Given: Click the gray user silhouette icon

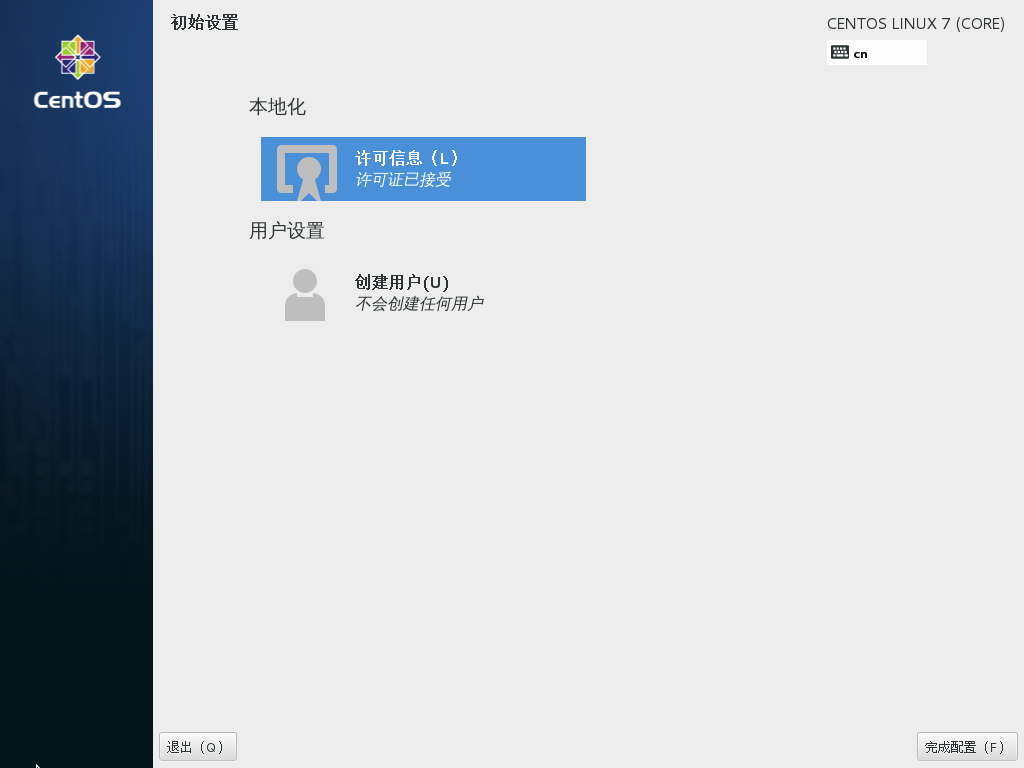Looking at the screenshot, I should pyautogui.click(x=305, y=294).
